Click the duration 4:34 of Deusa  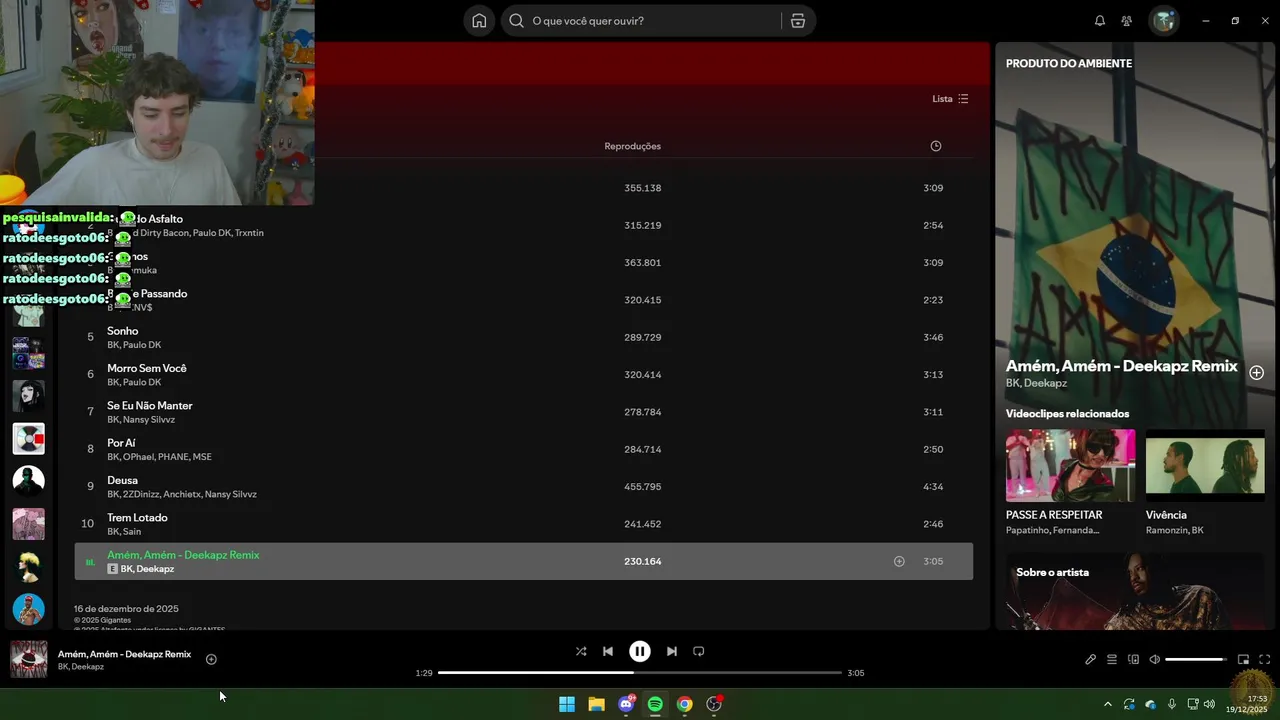933,487
